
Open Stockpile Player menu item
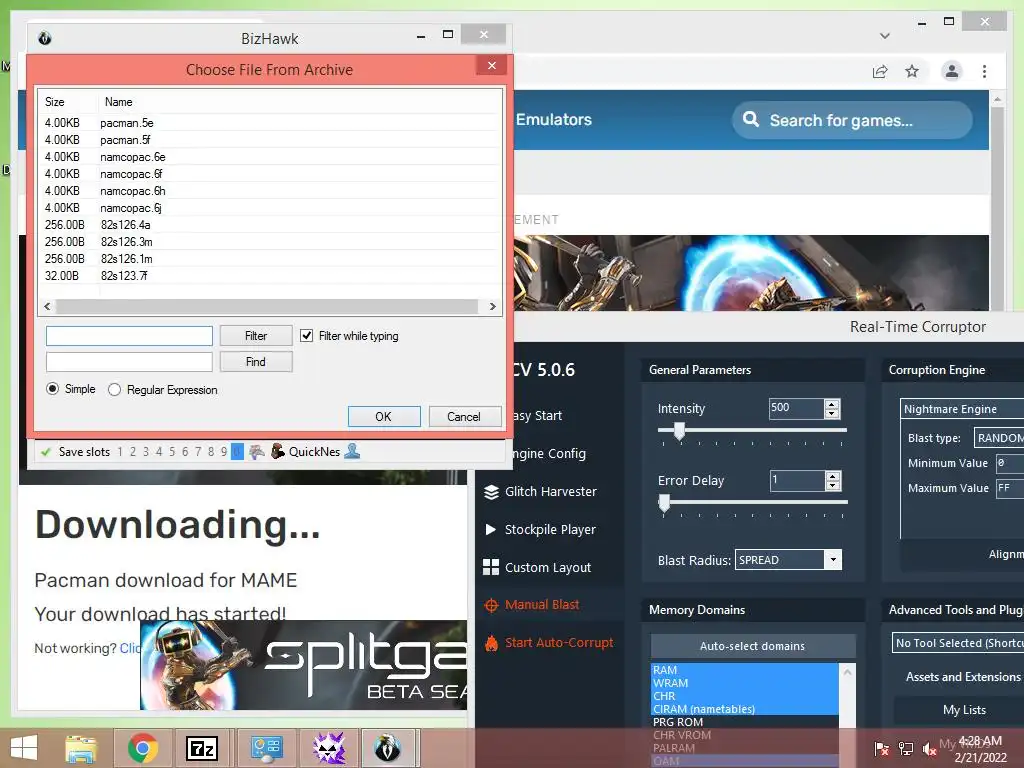550,529
